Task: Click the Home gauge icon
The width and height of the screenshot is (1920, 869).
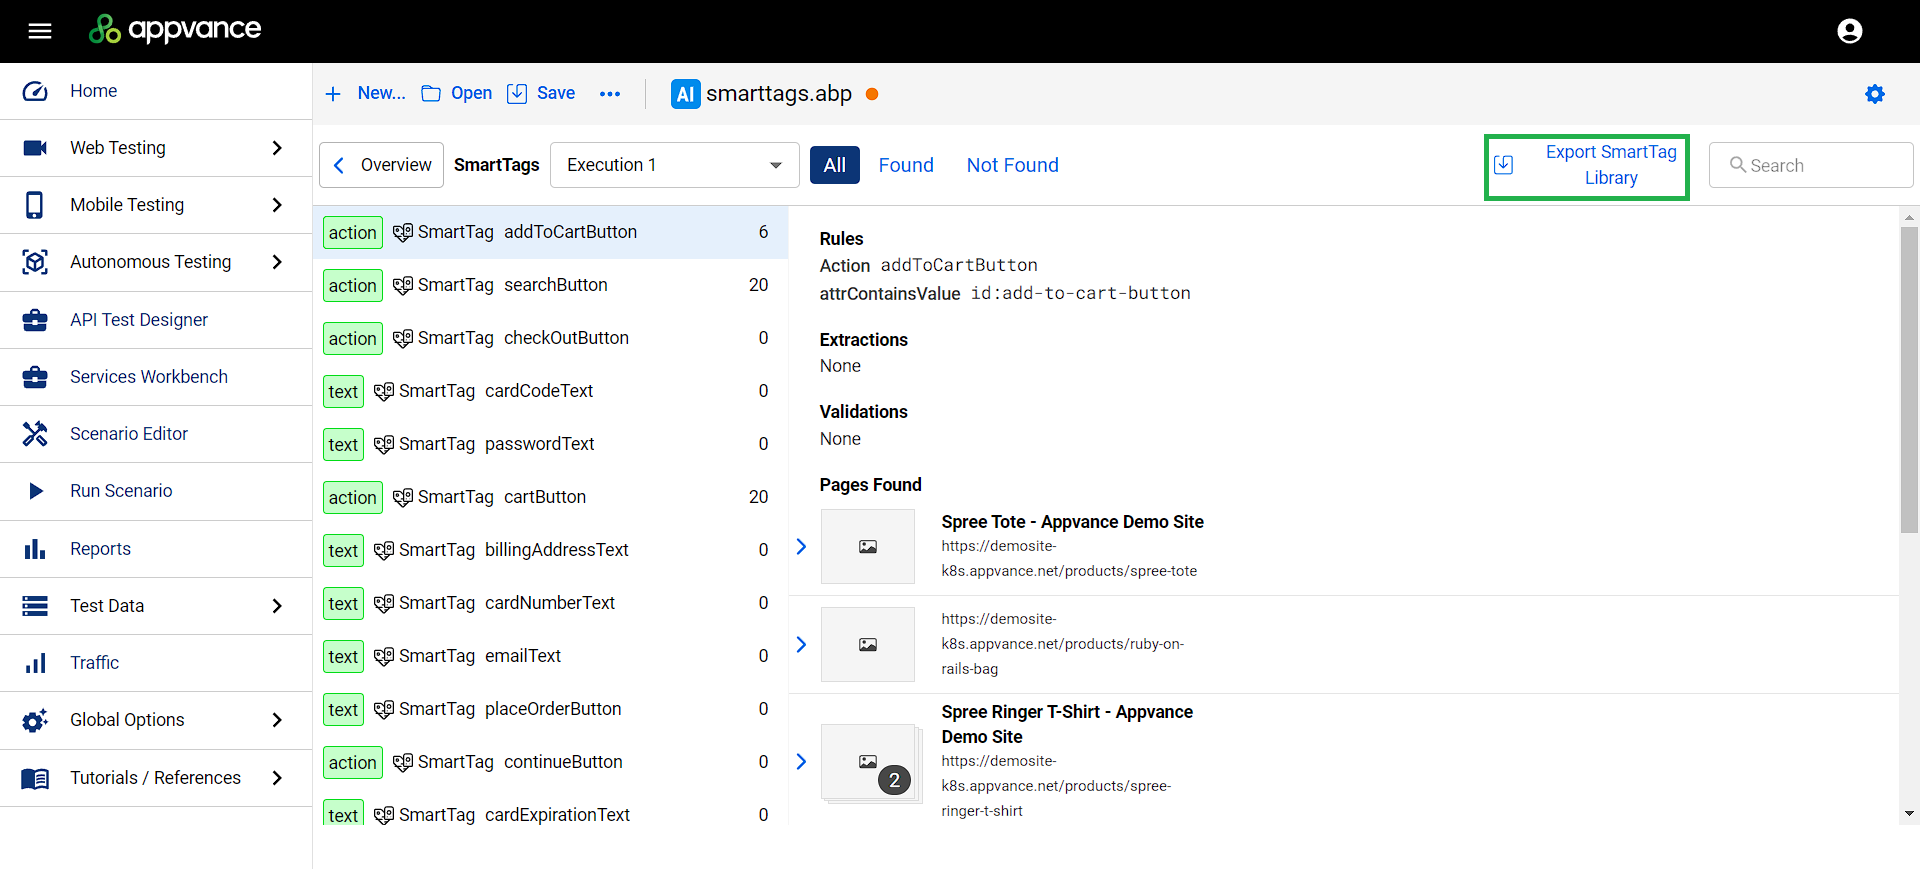Action: (35, 91)
